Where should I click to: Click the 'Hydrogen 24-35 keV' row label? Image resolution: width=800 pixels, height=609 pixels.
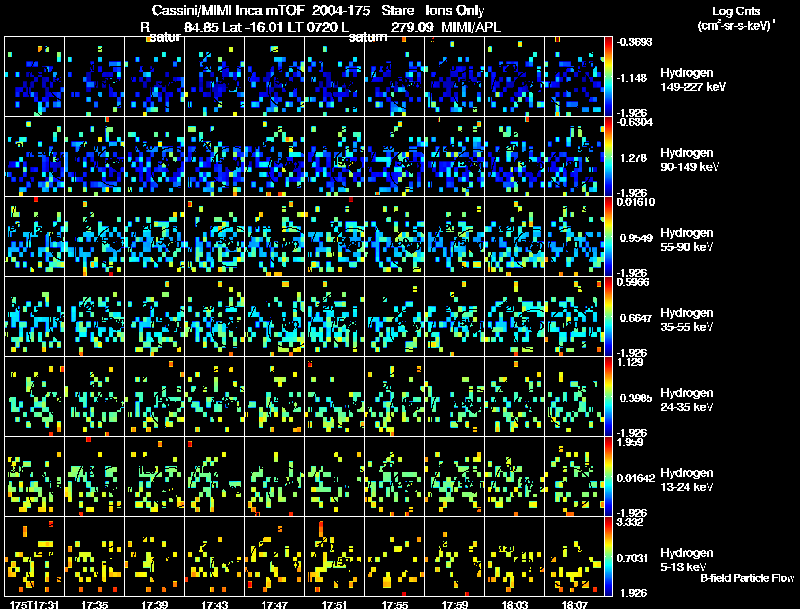pos(687,400)
